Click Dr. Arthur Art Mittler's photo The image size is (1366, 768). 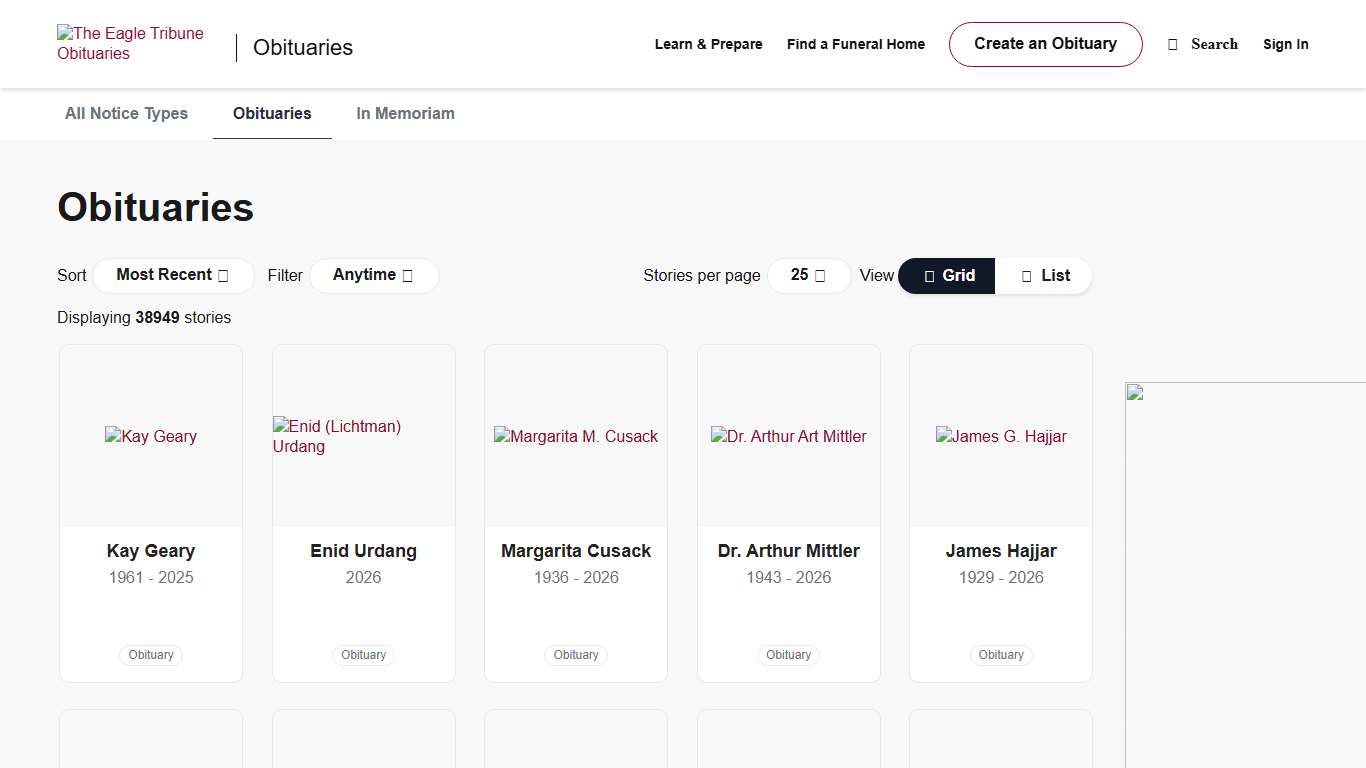788,436
